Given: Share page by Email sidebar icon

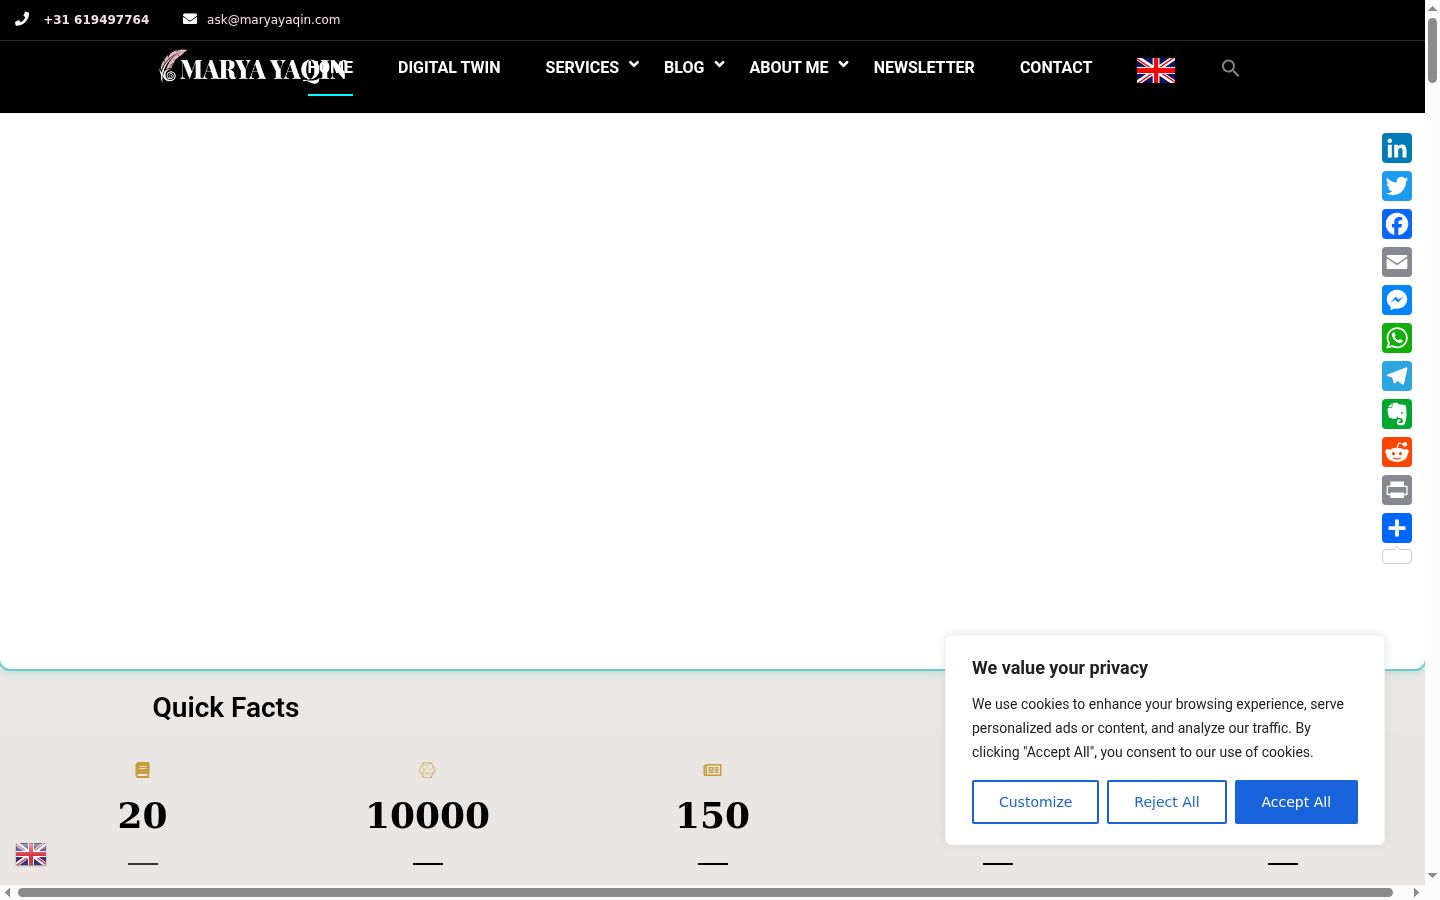Looking at the screenshot, I should pos(1397,262).
